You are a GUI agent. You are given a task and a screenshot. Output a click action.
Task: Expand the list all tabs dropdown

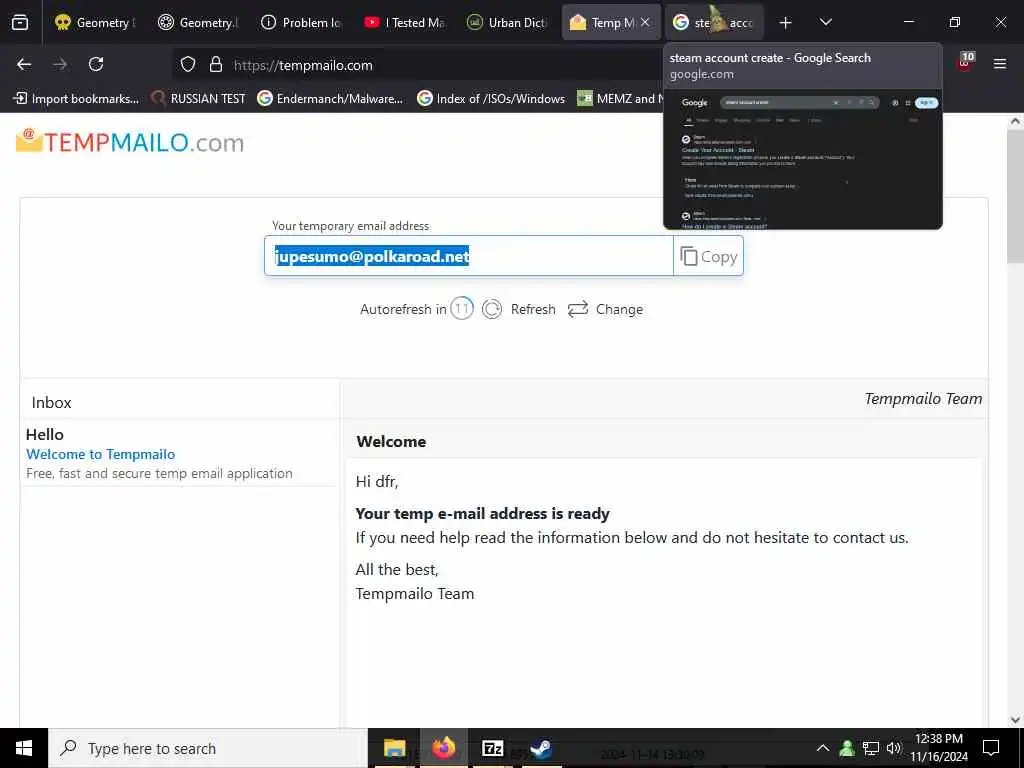coord(826,22)
